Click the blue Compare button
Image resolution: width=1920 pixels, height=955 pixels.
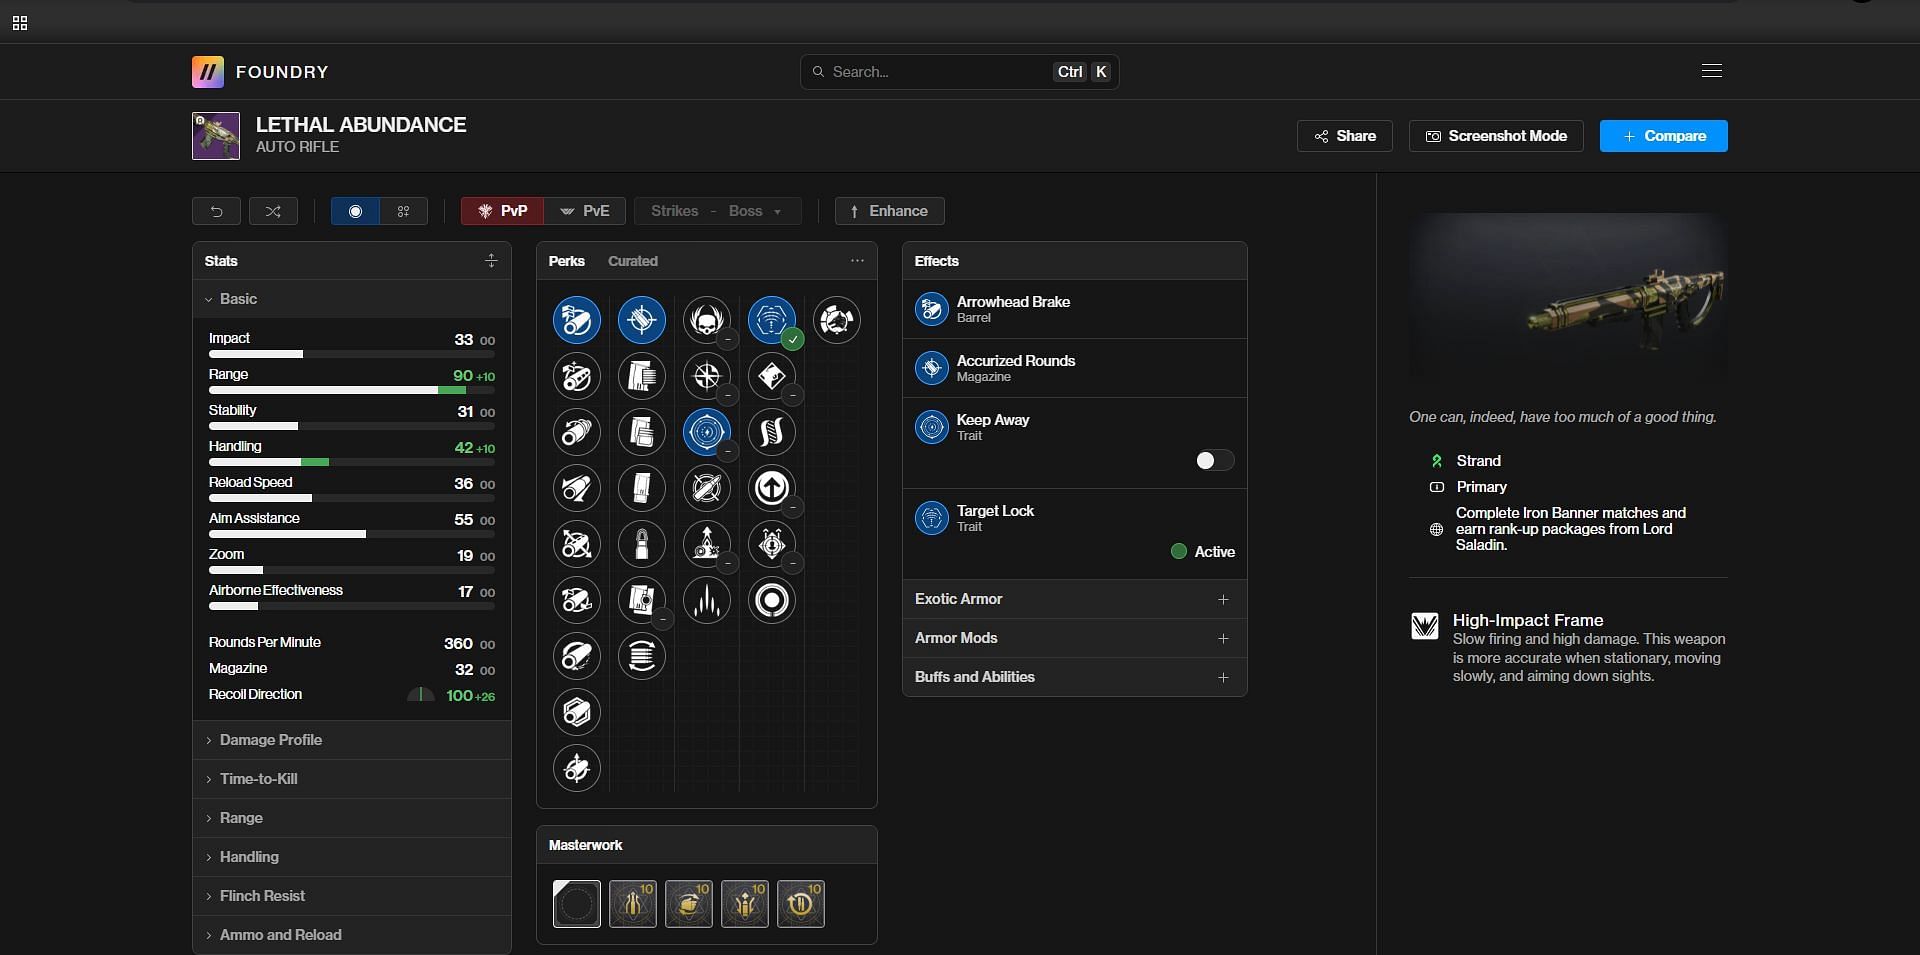[1664, 136]
